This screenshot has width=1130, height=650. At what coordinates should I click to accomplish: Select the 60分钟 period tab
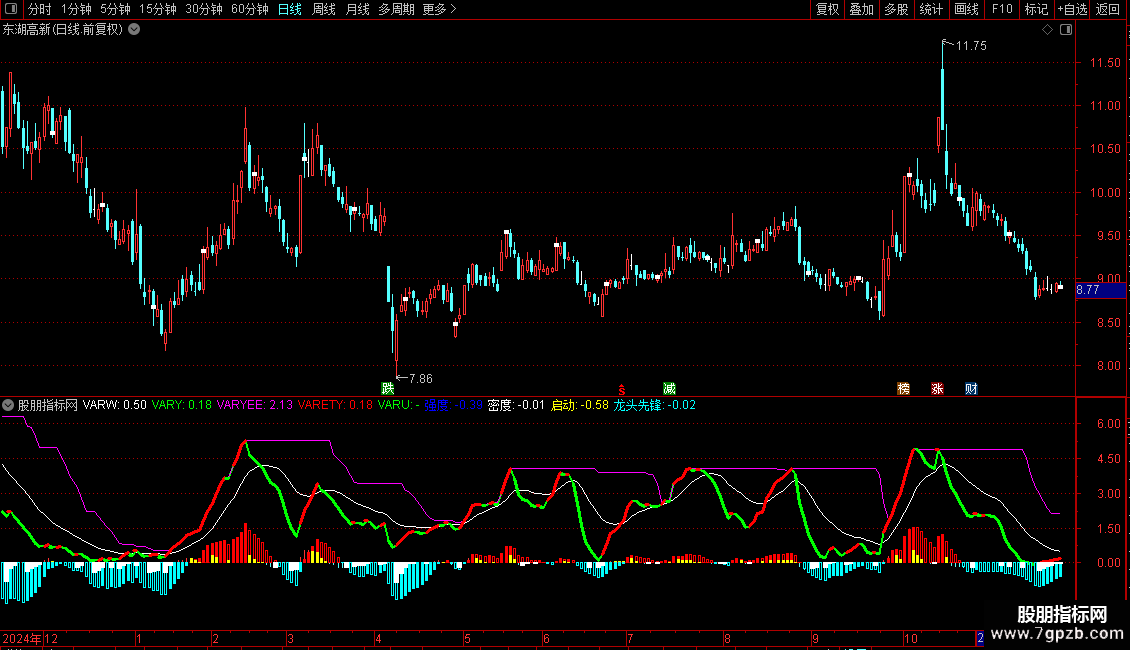250,9
